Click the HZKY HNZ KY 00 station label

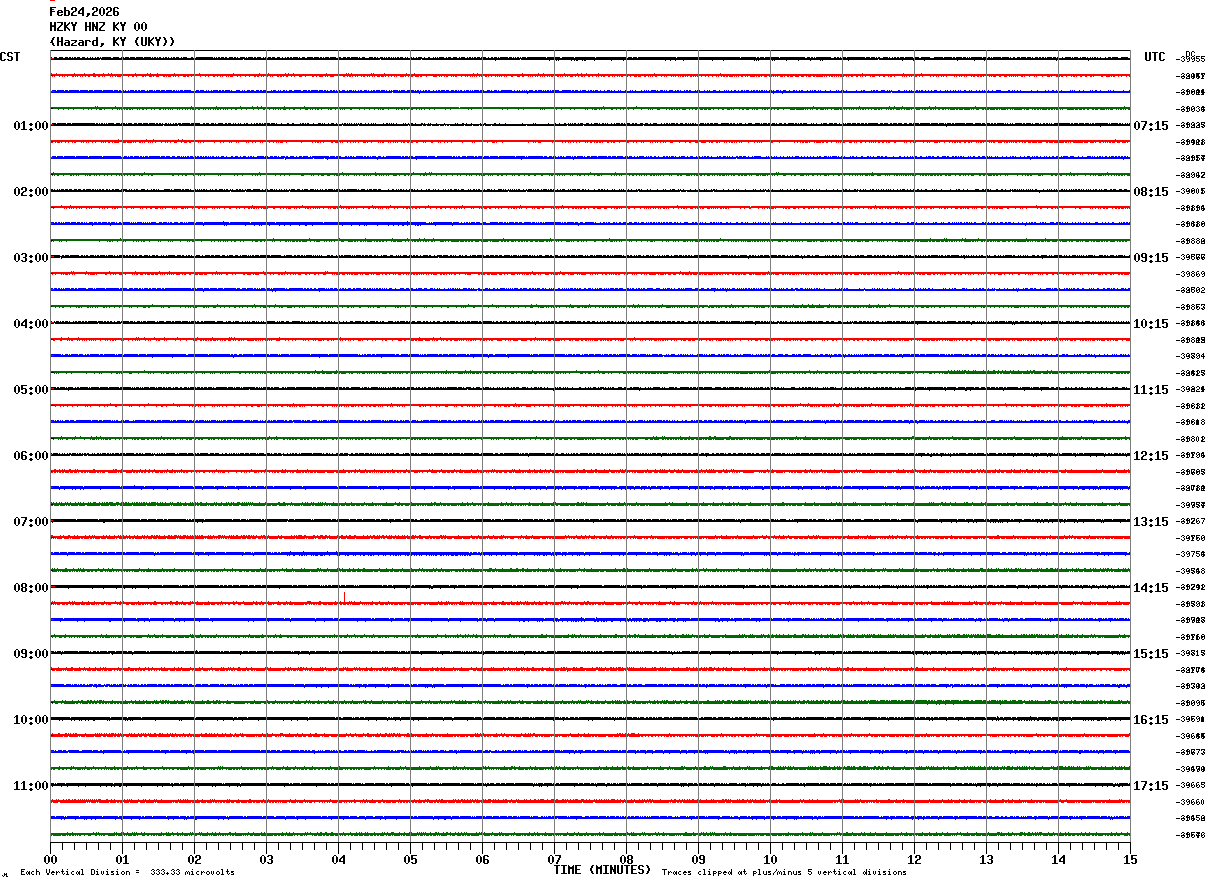click(98, 27)
